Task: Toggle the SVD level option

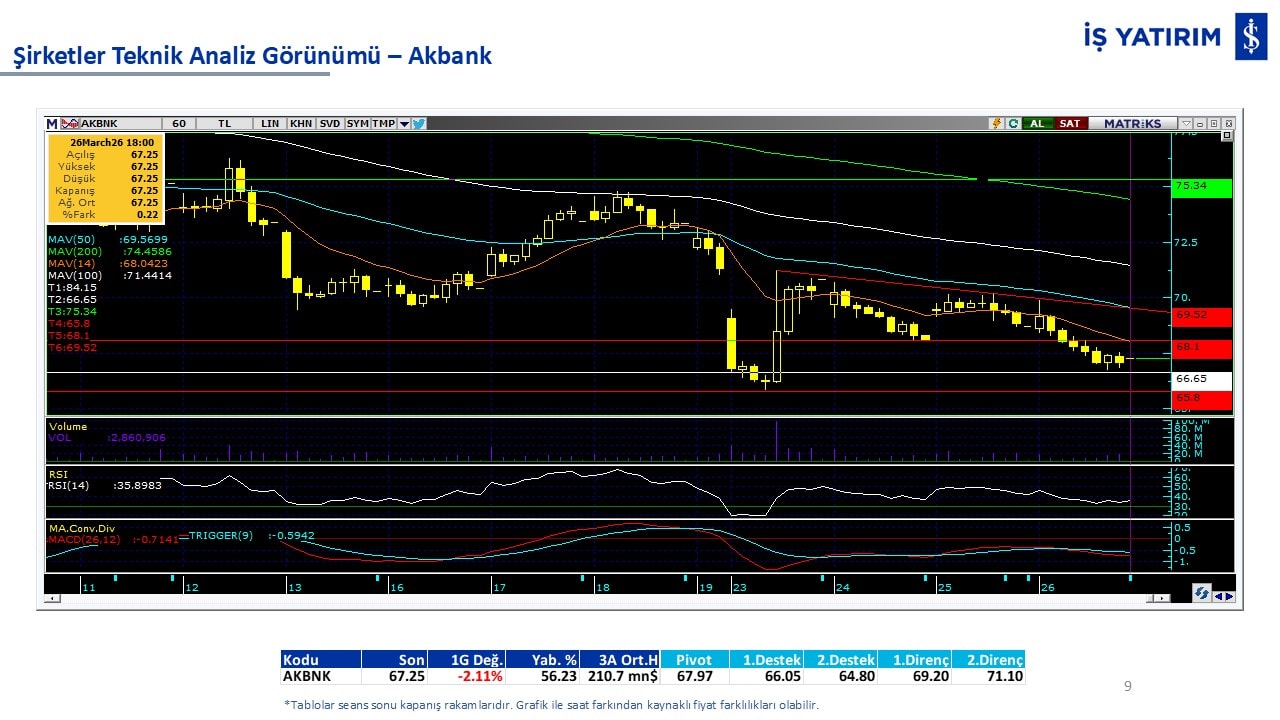Action: point(330,124)
